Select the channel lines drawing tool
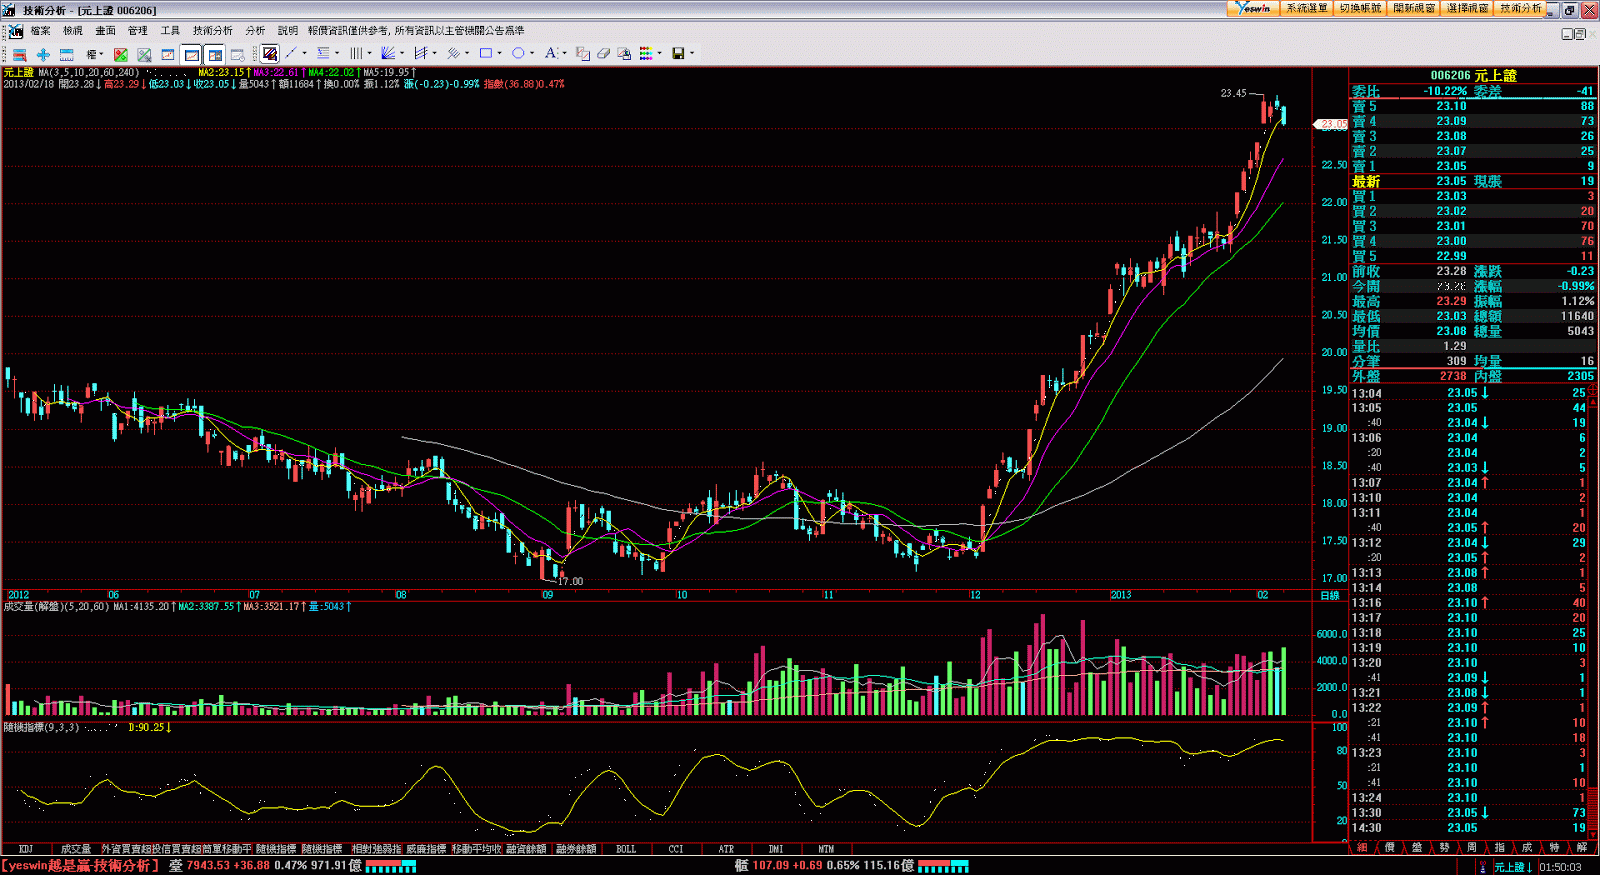This screenshot has height=875, width=1600. [x=421, y=53]
